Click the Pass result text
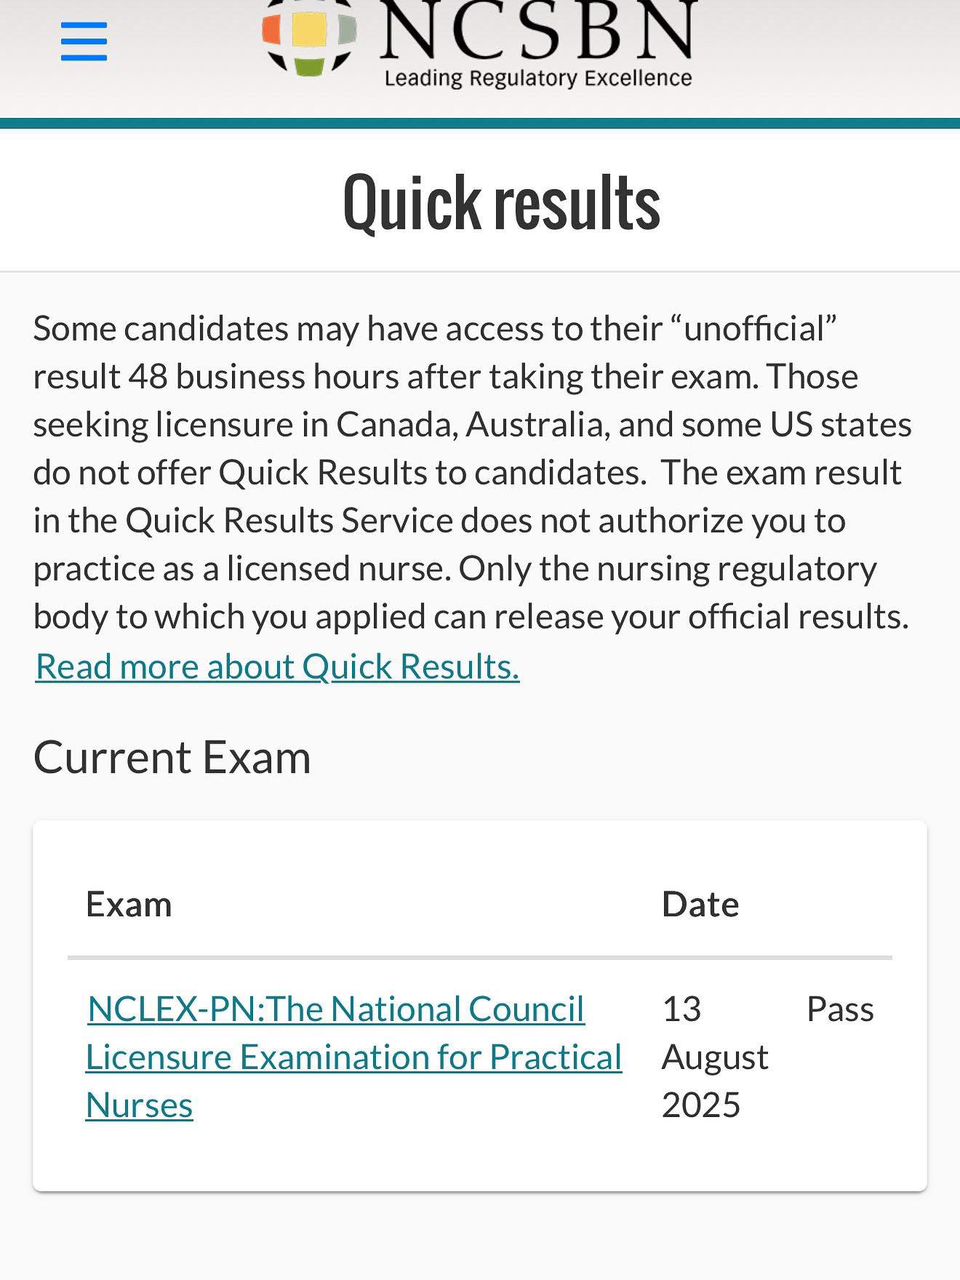The image size is (960, 1280). [x=840, y=1009]
